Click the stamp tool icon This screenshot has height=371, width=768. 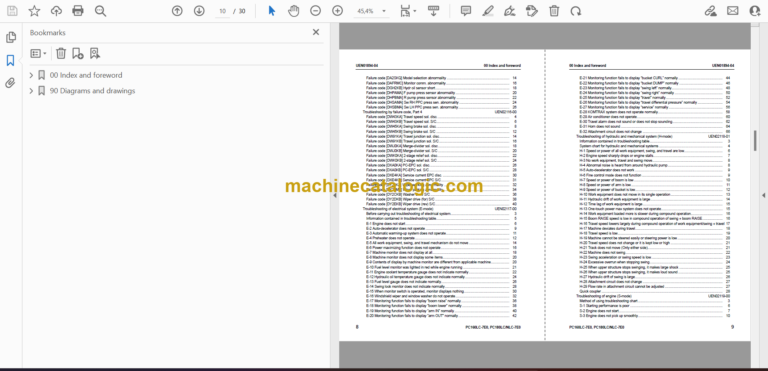(x=532, y=11)
